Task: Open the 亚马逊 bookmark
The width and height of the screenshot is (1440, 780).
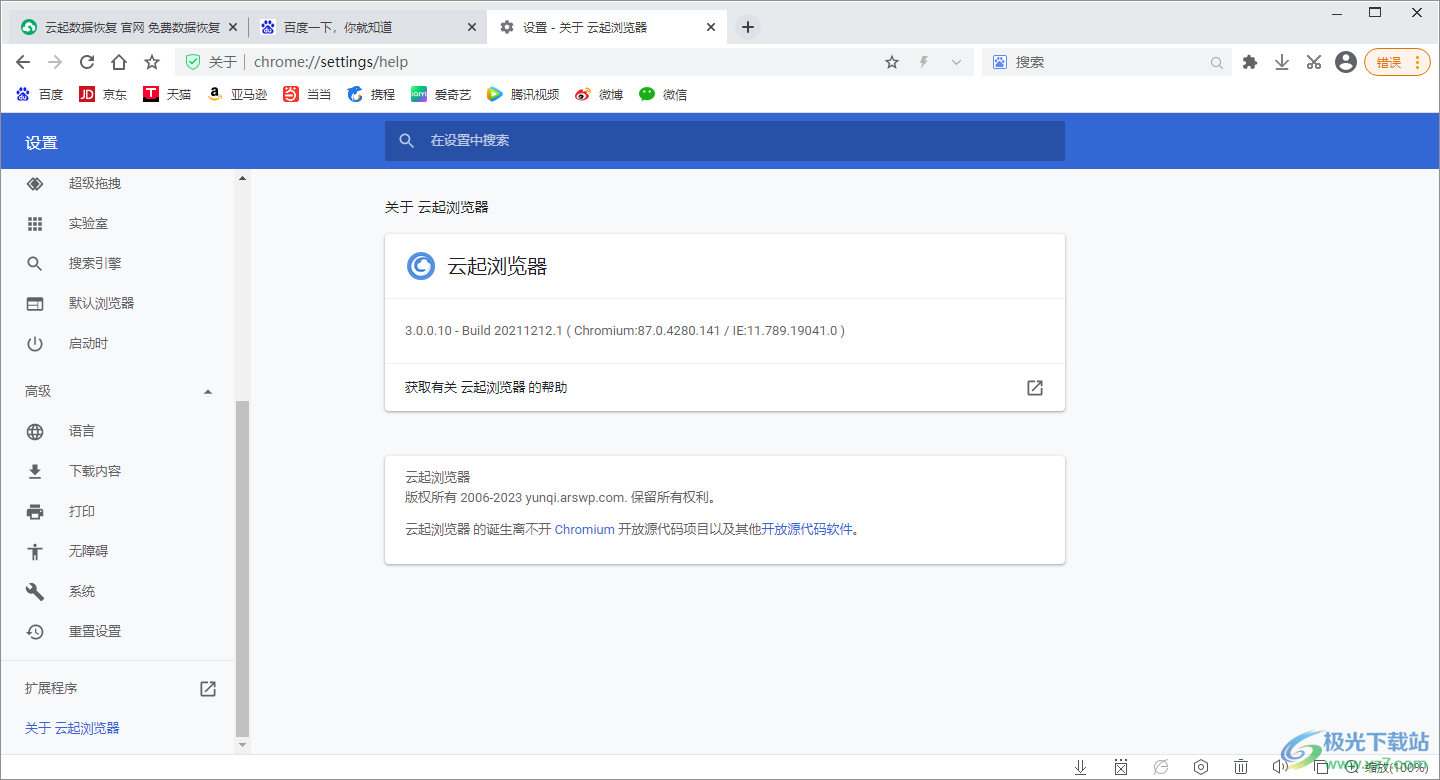Action: click(237, 94)
